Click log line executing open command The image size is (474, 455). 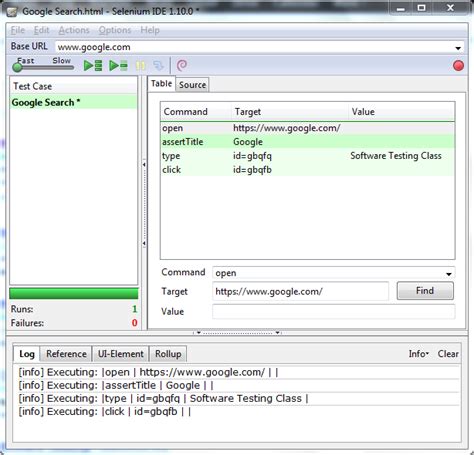[148, 372]
